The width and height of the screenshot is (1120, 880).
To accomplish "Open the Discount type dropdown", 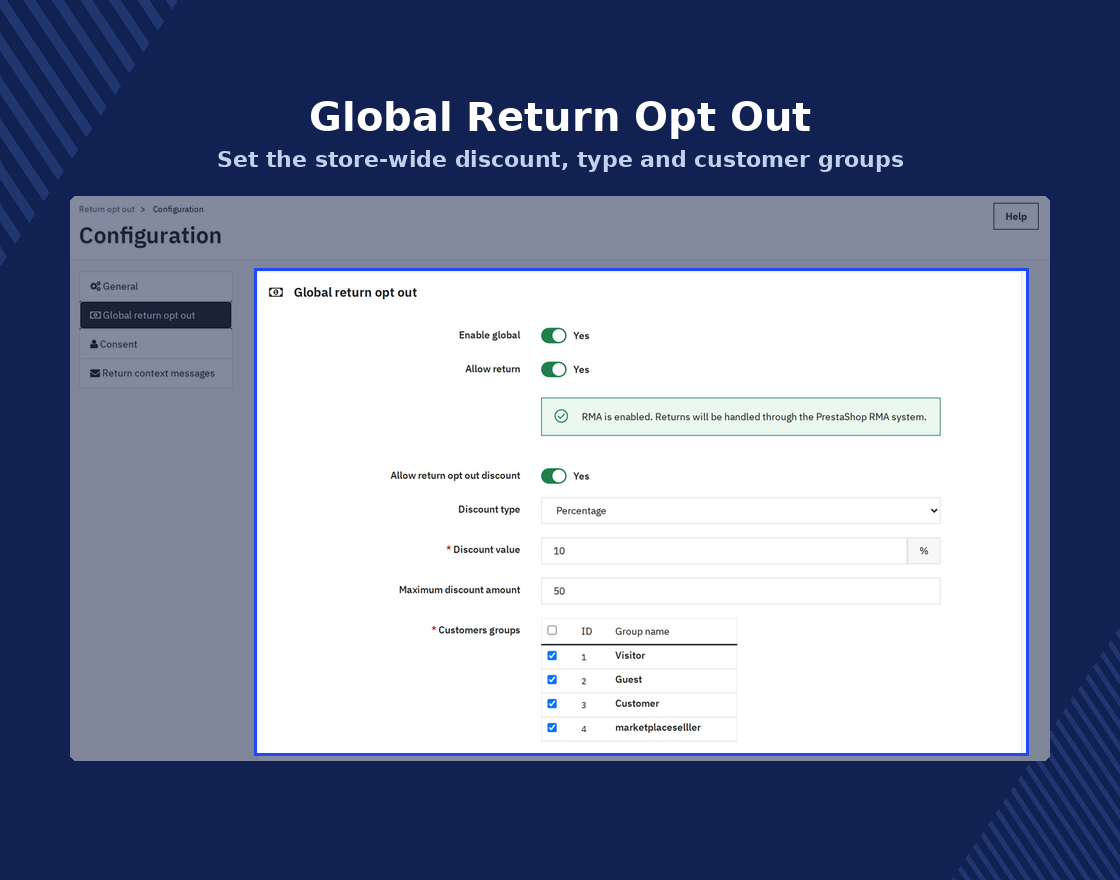I will coord(741,511).
